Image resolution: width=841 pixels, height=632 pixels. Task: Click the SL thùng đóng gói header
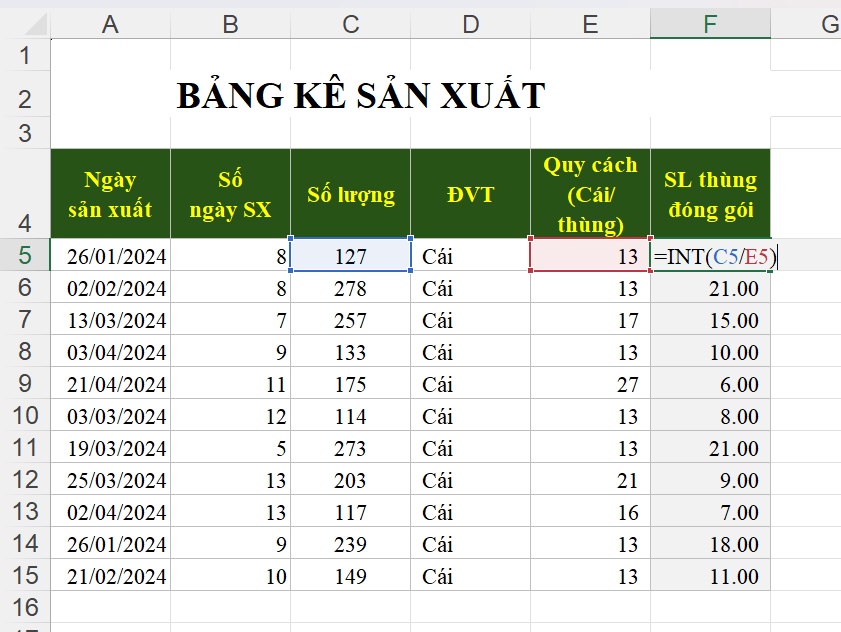(710, 194)
